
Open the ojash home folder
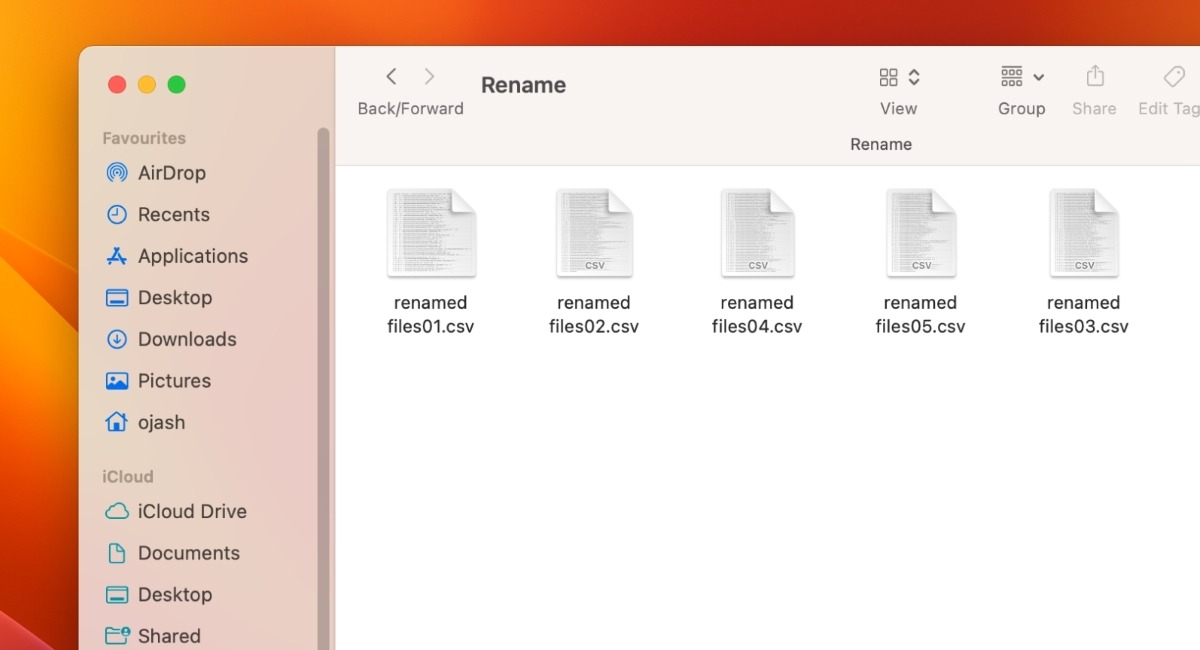(x=161, y=422)
